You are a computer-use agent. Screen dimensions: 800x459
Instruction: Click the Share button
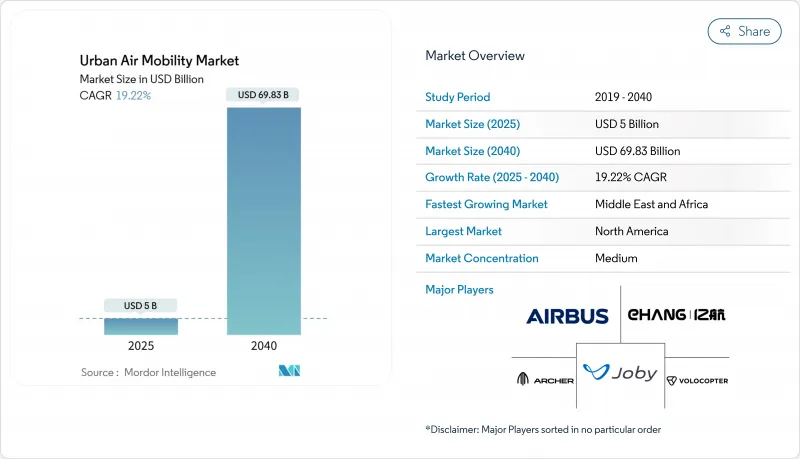(744, 31)
